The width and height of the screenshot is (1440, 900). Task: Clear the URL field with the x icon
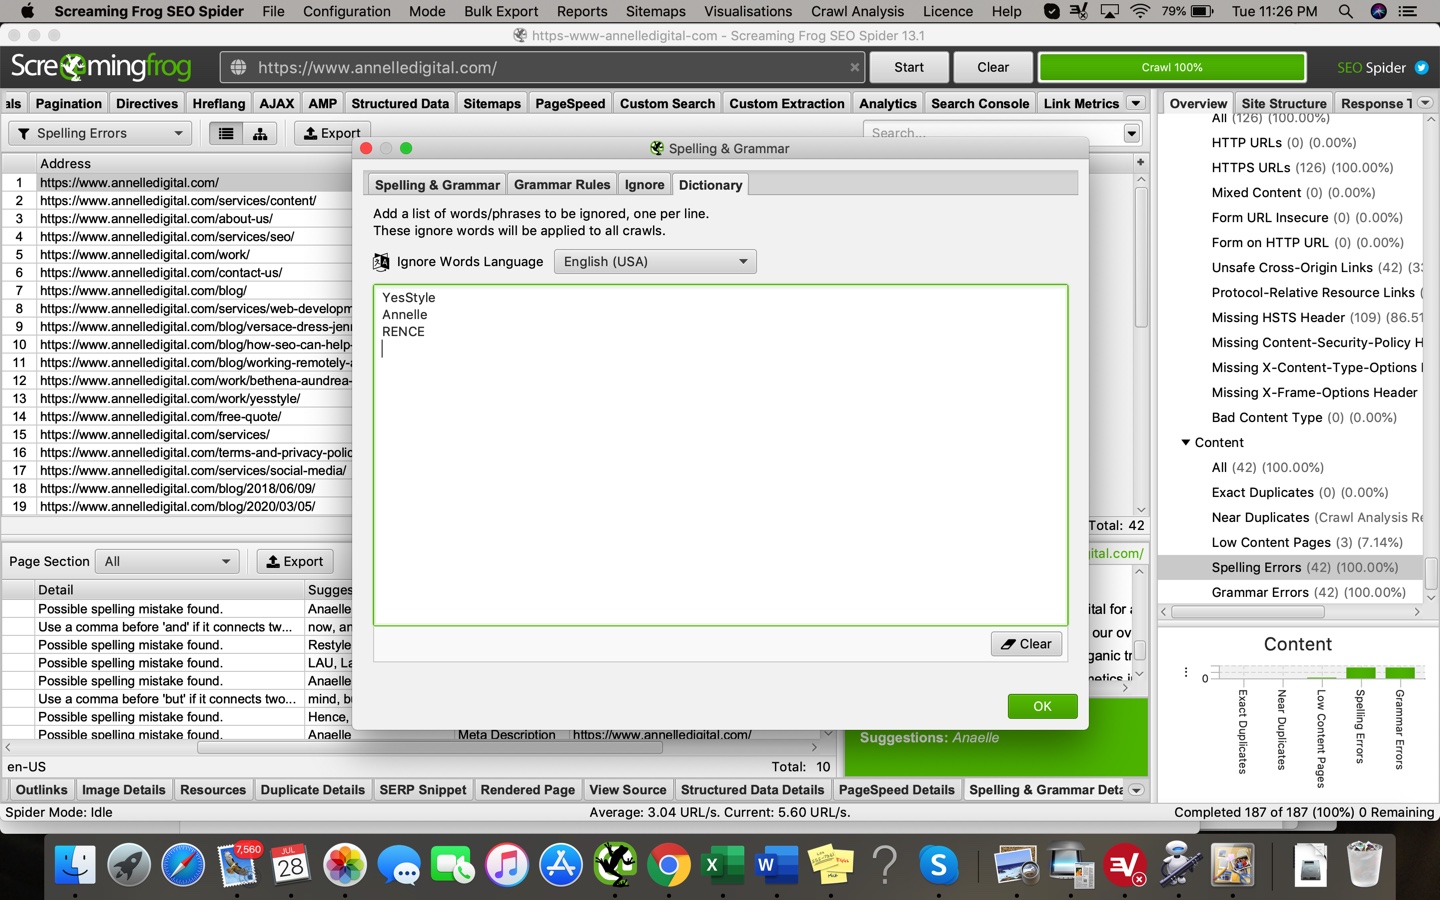coord(854,68)
